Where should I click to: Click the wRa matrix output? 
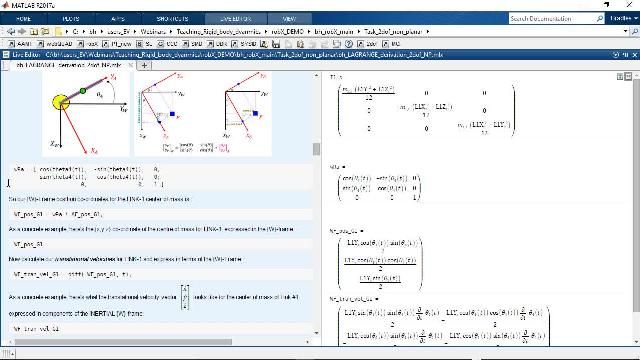coord(379,189)
